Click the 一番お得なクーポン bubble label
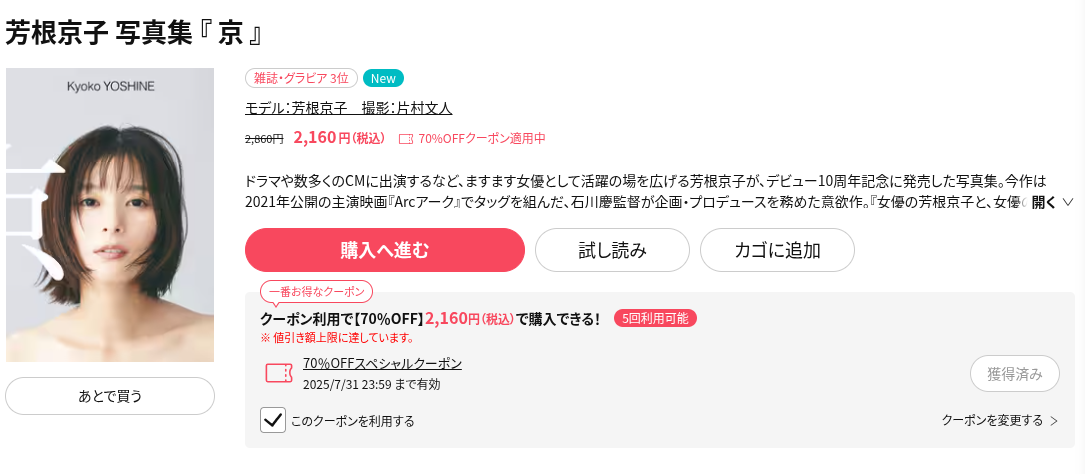 pyautogui.click(x=316, y=291)
